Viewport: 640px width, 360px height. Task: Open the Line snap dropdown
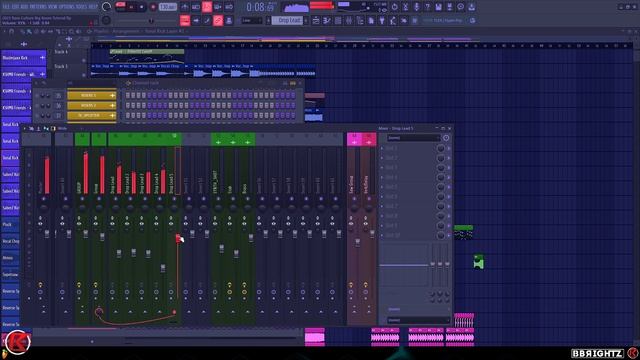click(252, 20)
